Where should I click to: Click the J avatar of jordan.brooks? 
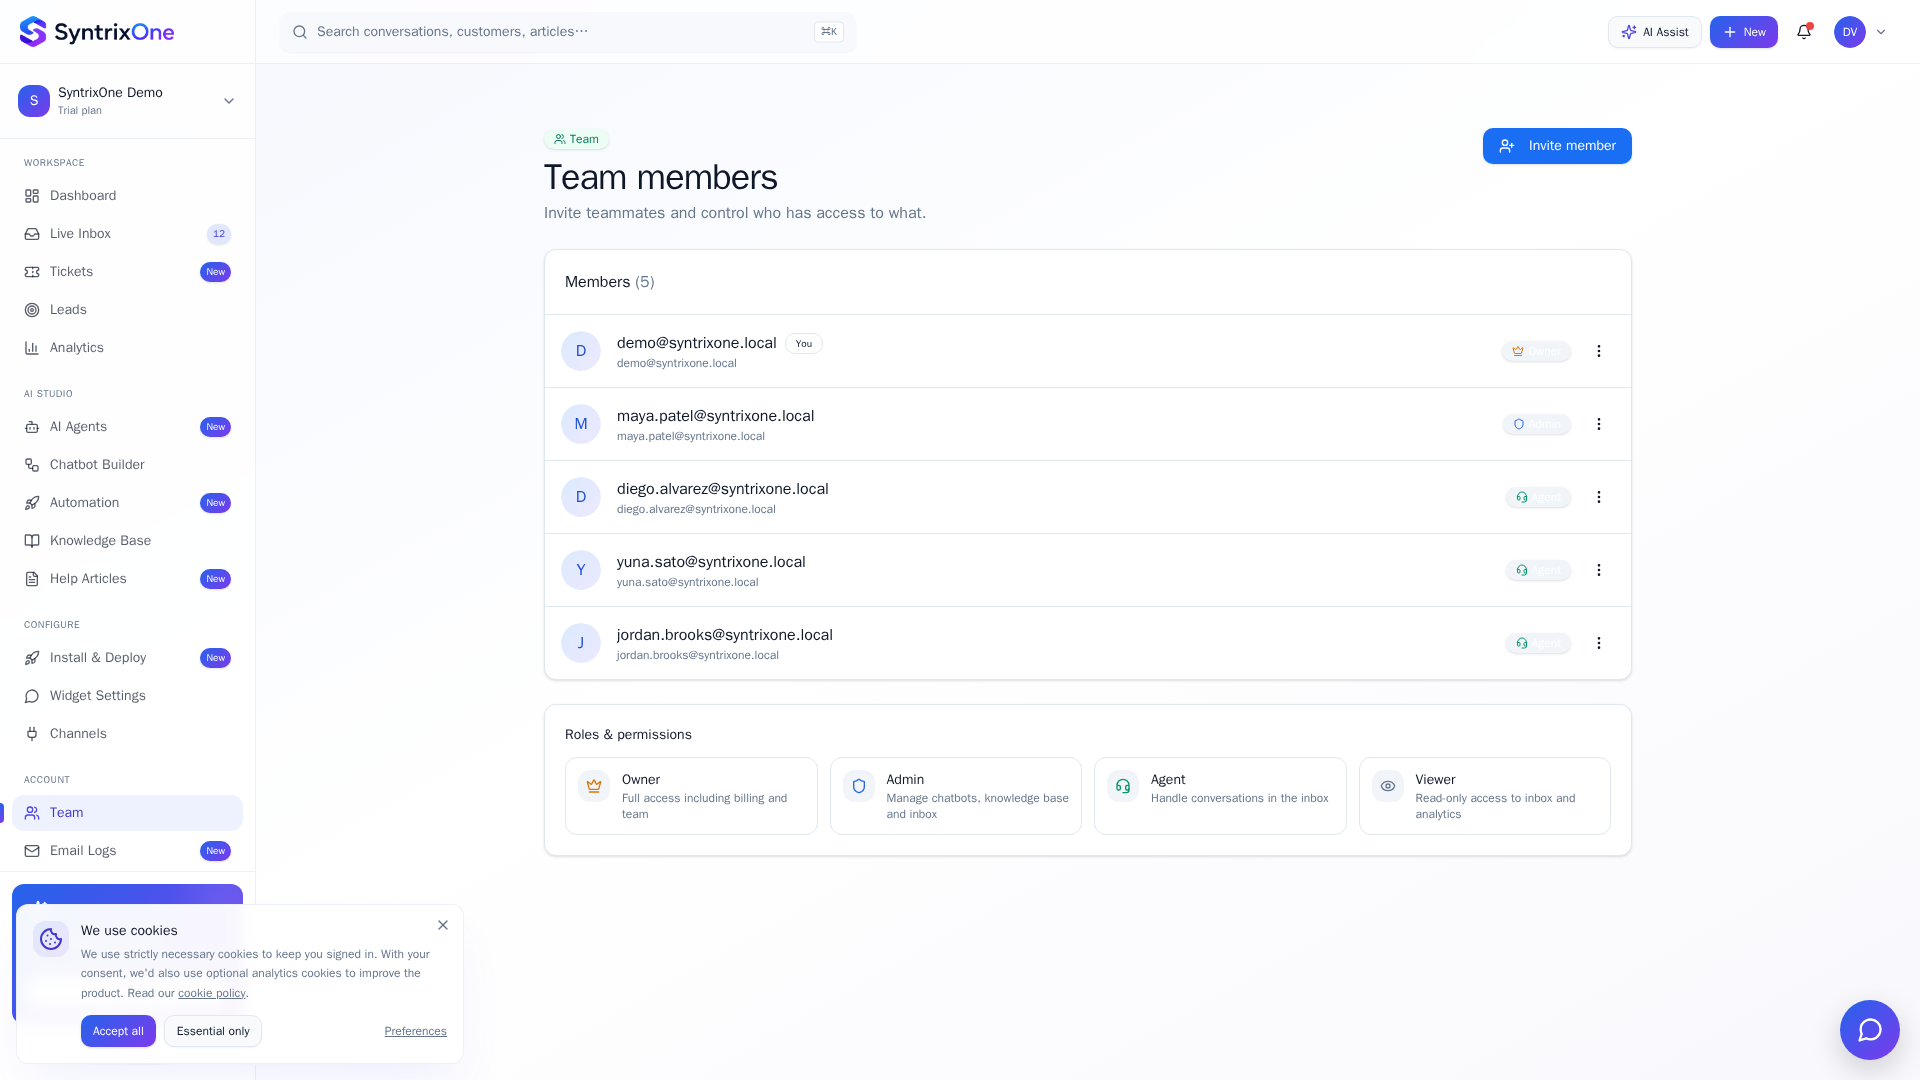point(581,643)
